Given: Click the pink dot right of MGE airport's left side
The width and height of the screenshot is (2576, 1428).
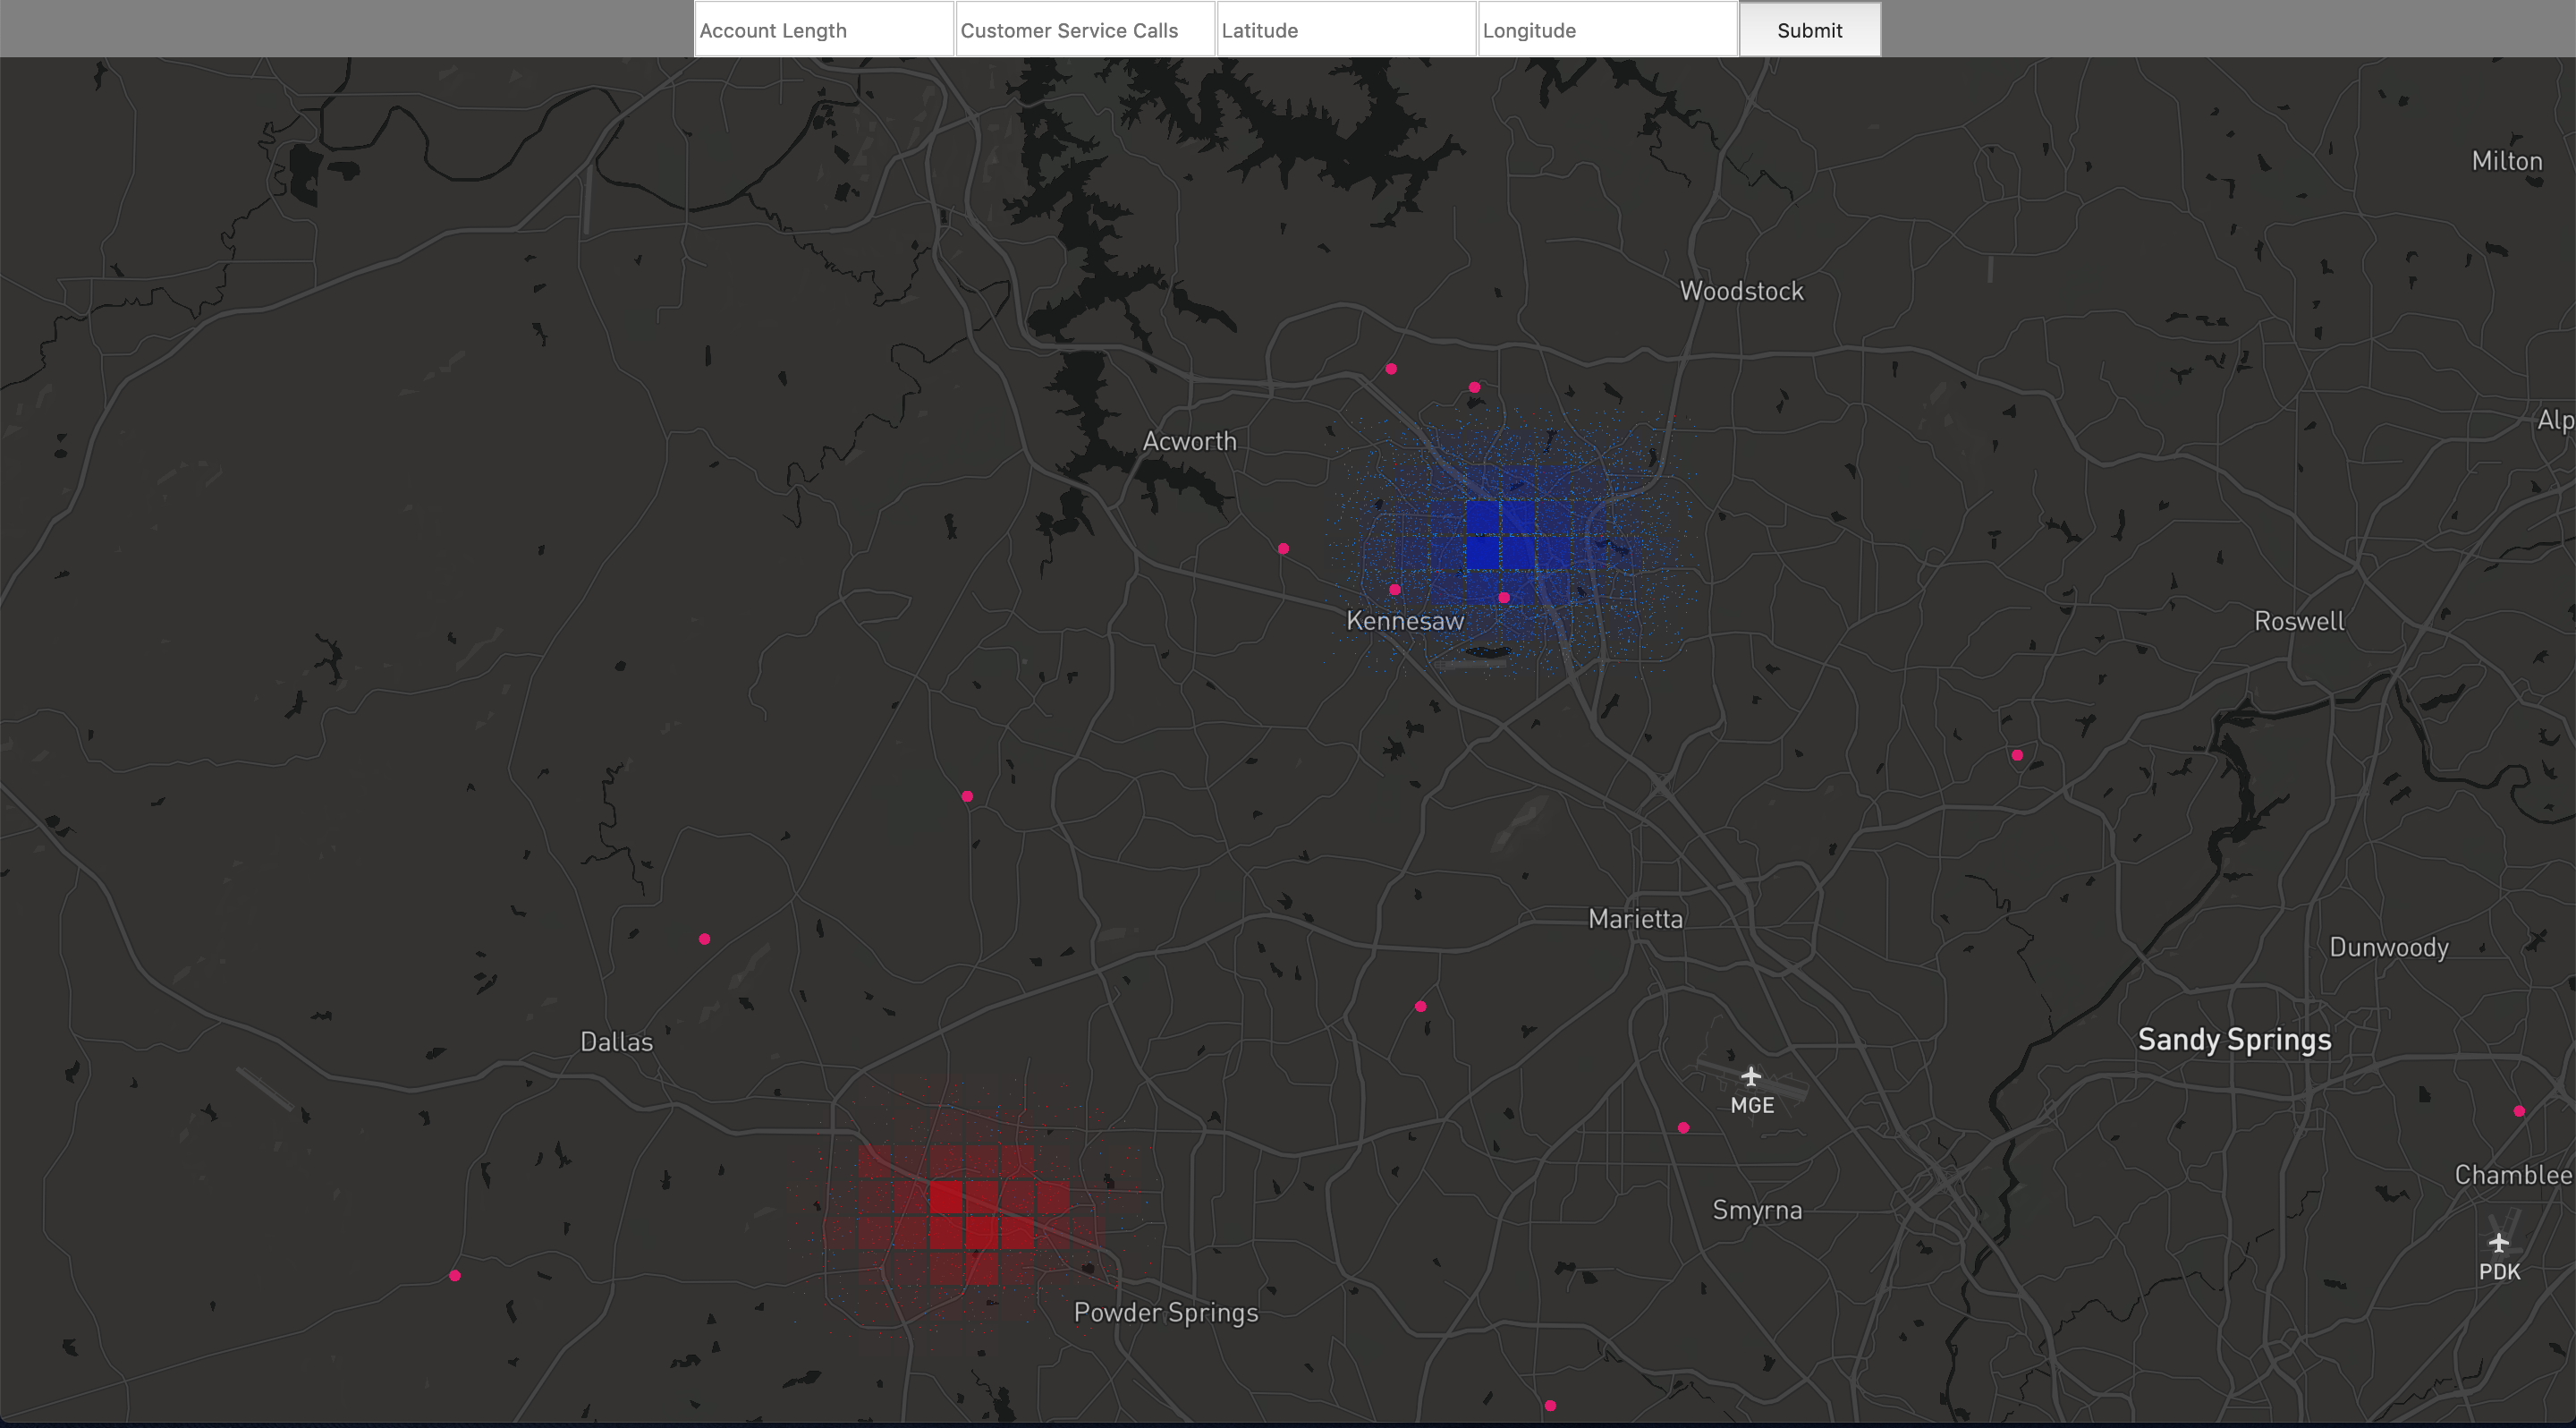Looking at the screenshot, I should coord(1684,1128).
